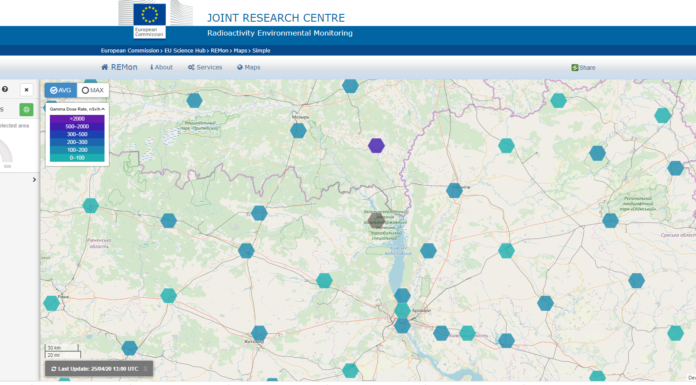Click the >2000 legend color swatch

pyautogui.click(x=77, y=119)
